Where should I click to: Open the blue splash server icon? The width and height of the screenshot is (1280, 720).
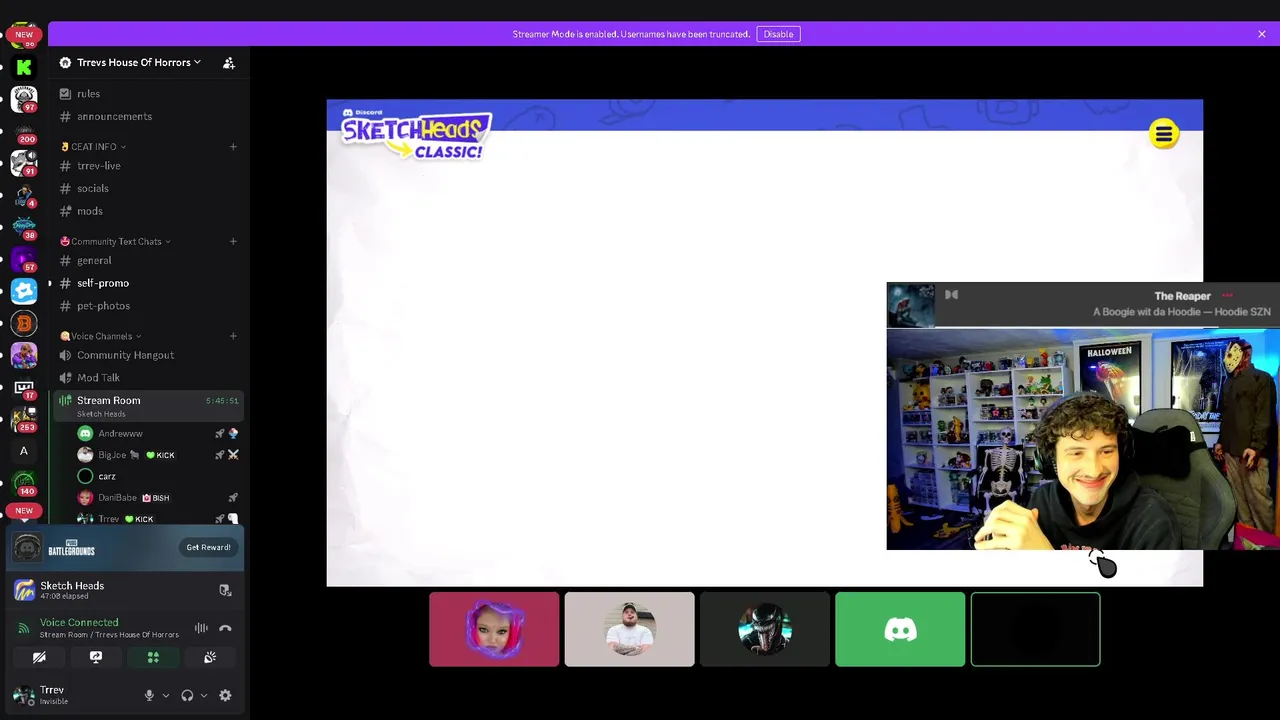tap(24, 291)
